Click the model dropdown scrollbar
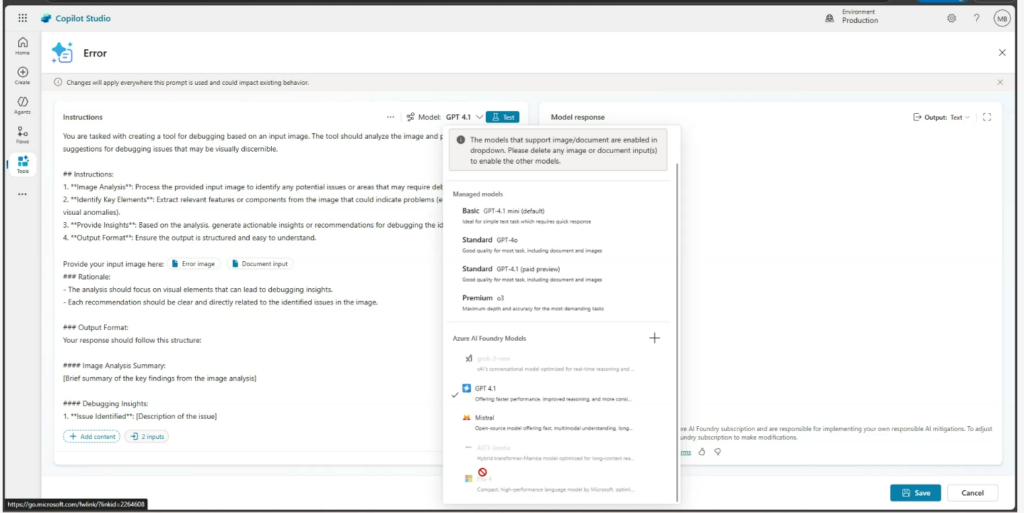Screen dimensions: 1024x513 click(x=677, y=333)
